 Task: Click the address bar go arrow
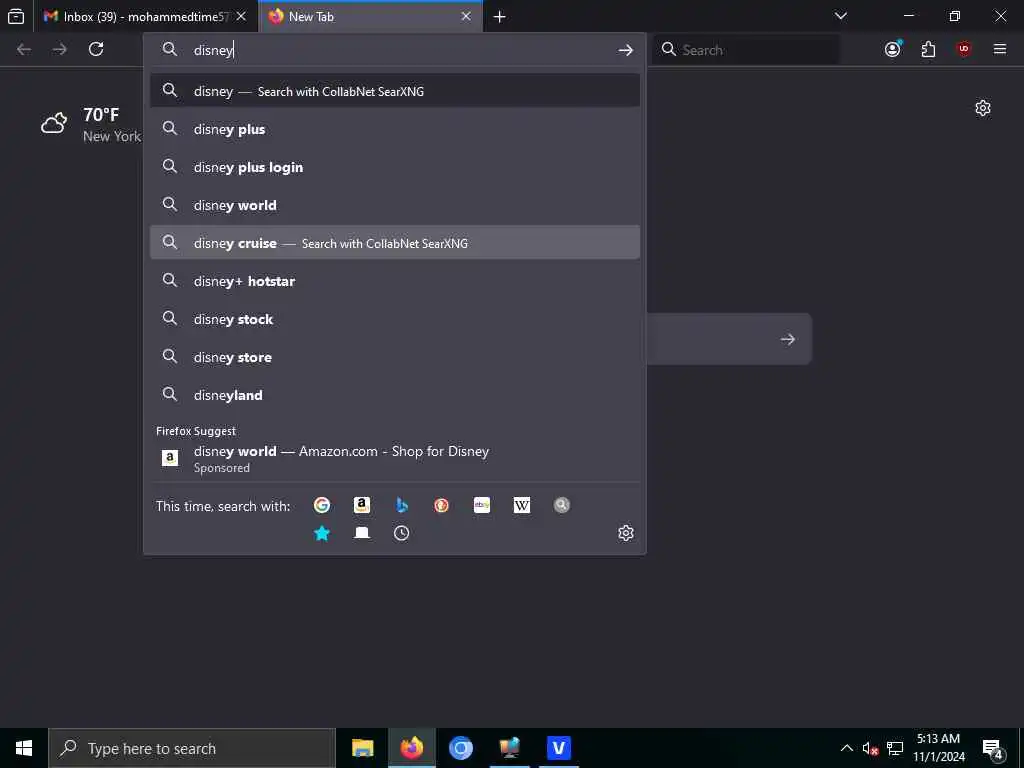[x=626, y=50]
